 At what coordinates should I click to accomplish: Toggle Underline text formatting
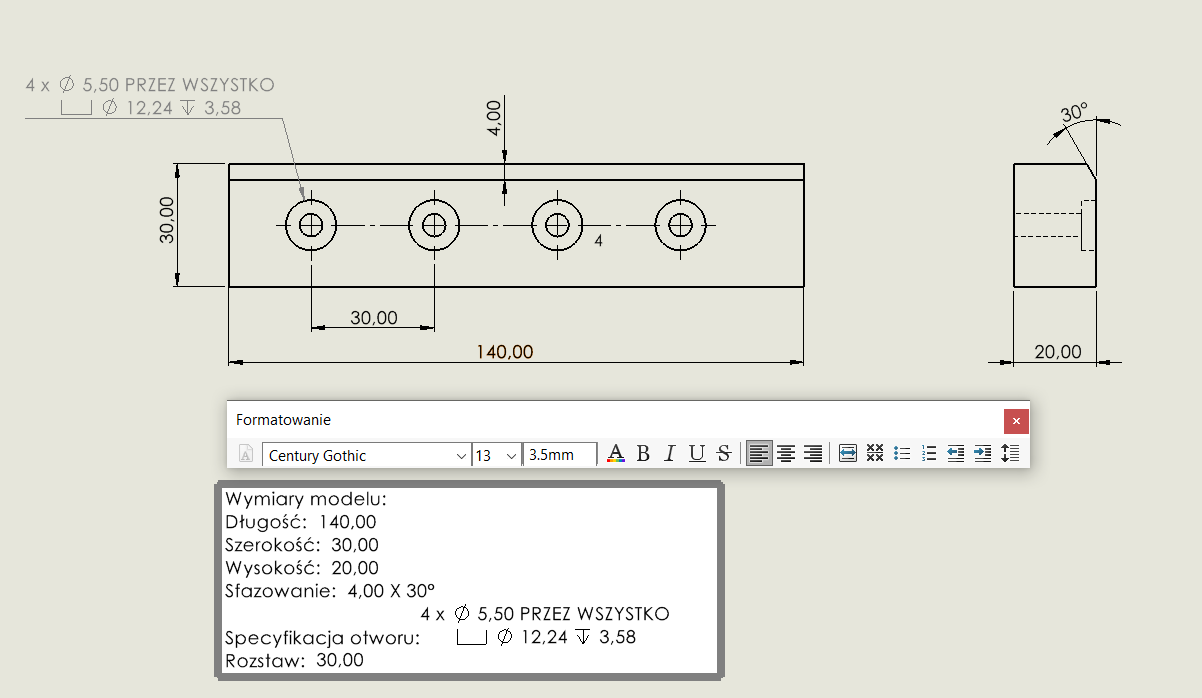tap(697, 454)
